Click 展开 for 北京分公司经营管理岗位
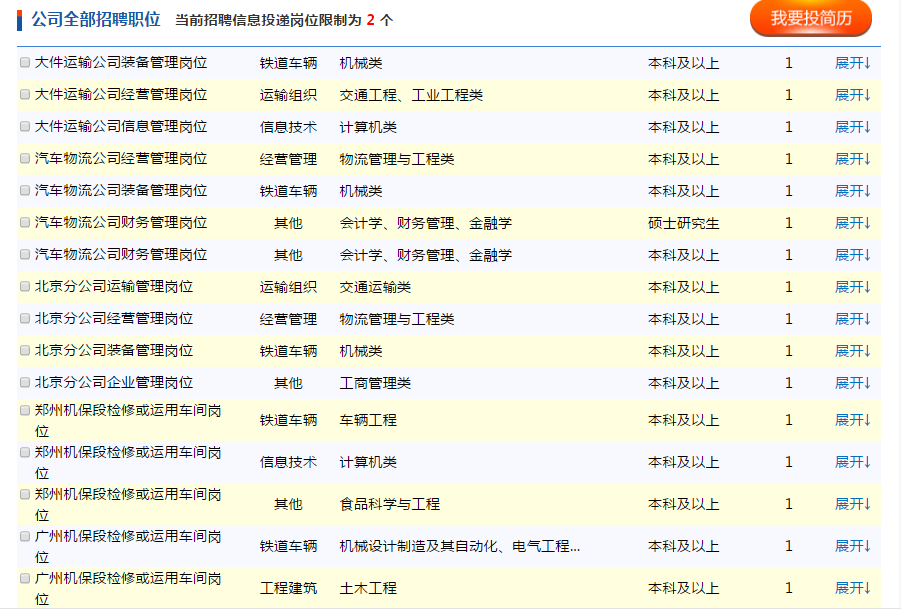901x610 pixels. pyautogui.click(x=853, y=319)
